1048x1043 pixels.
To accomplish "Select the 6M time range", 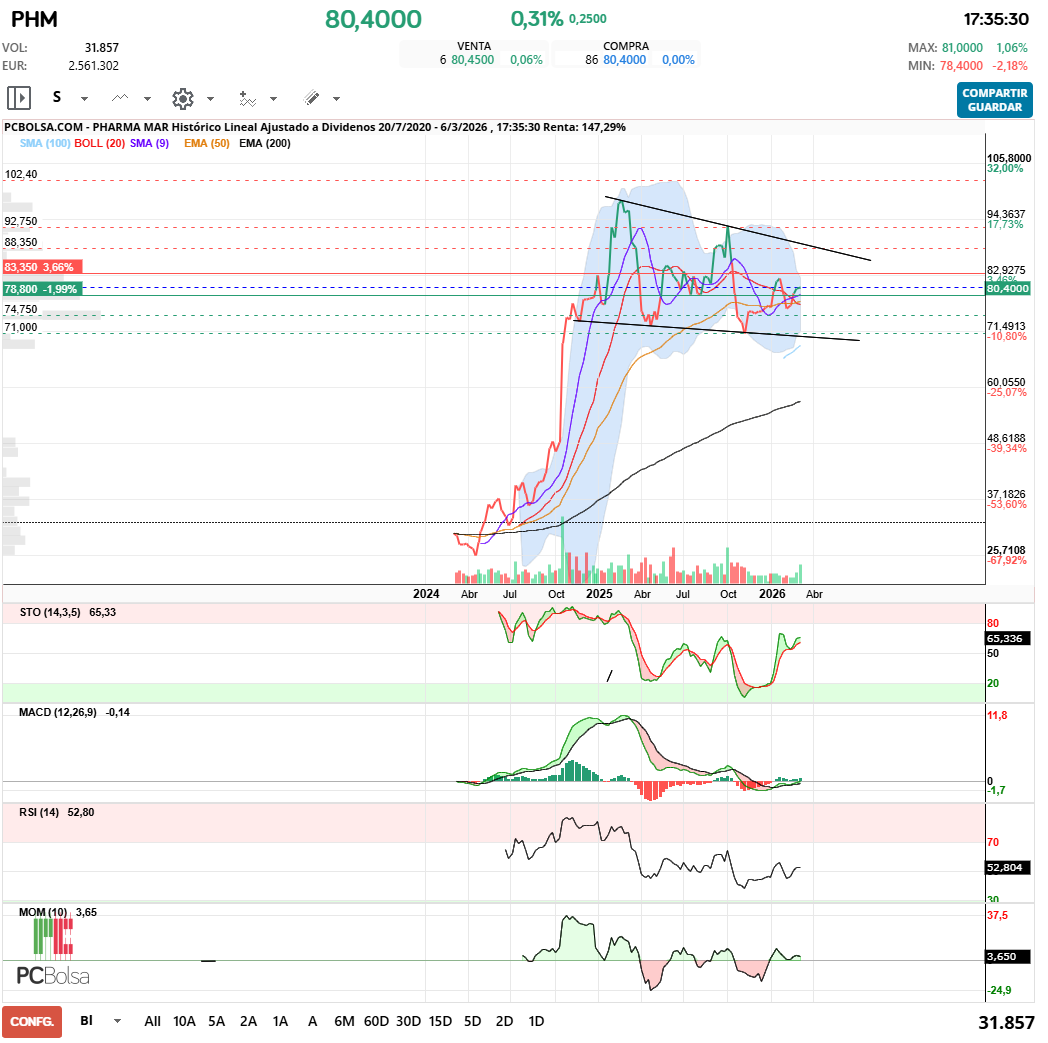I will tap(344, 1021).
